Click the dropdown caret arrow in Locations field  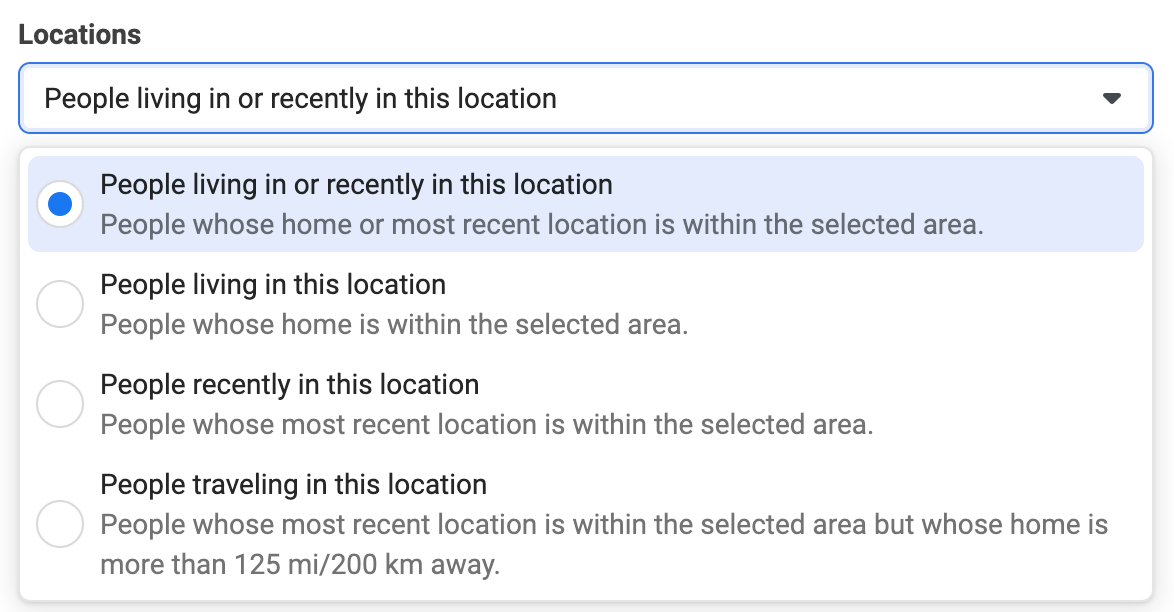(1111, 98)
